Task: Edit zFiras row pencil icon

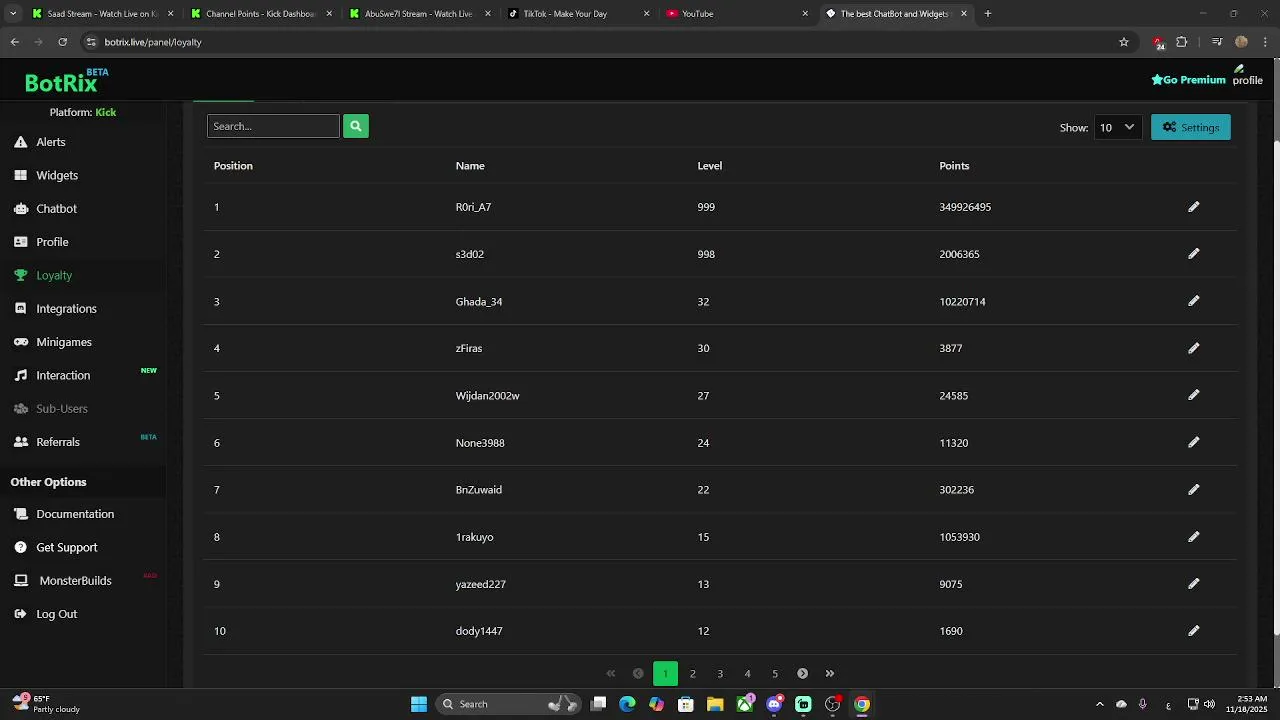Action: (x=1193, y=348)
